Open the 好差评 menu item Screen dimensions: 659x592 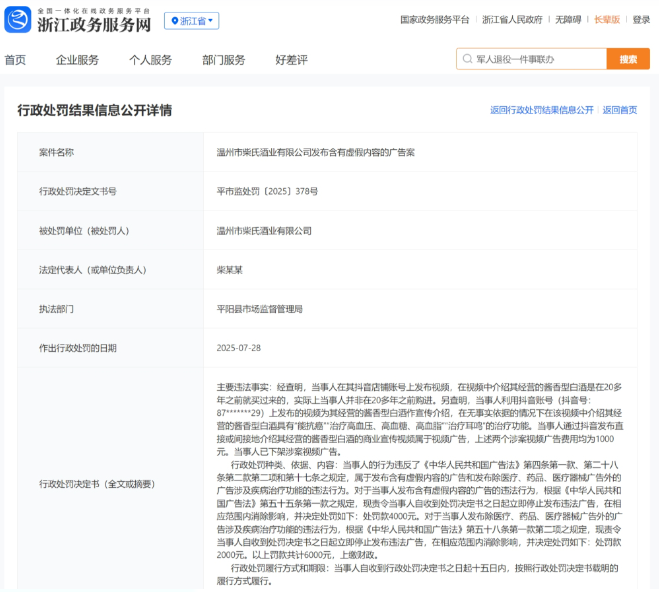(292, 60)
